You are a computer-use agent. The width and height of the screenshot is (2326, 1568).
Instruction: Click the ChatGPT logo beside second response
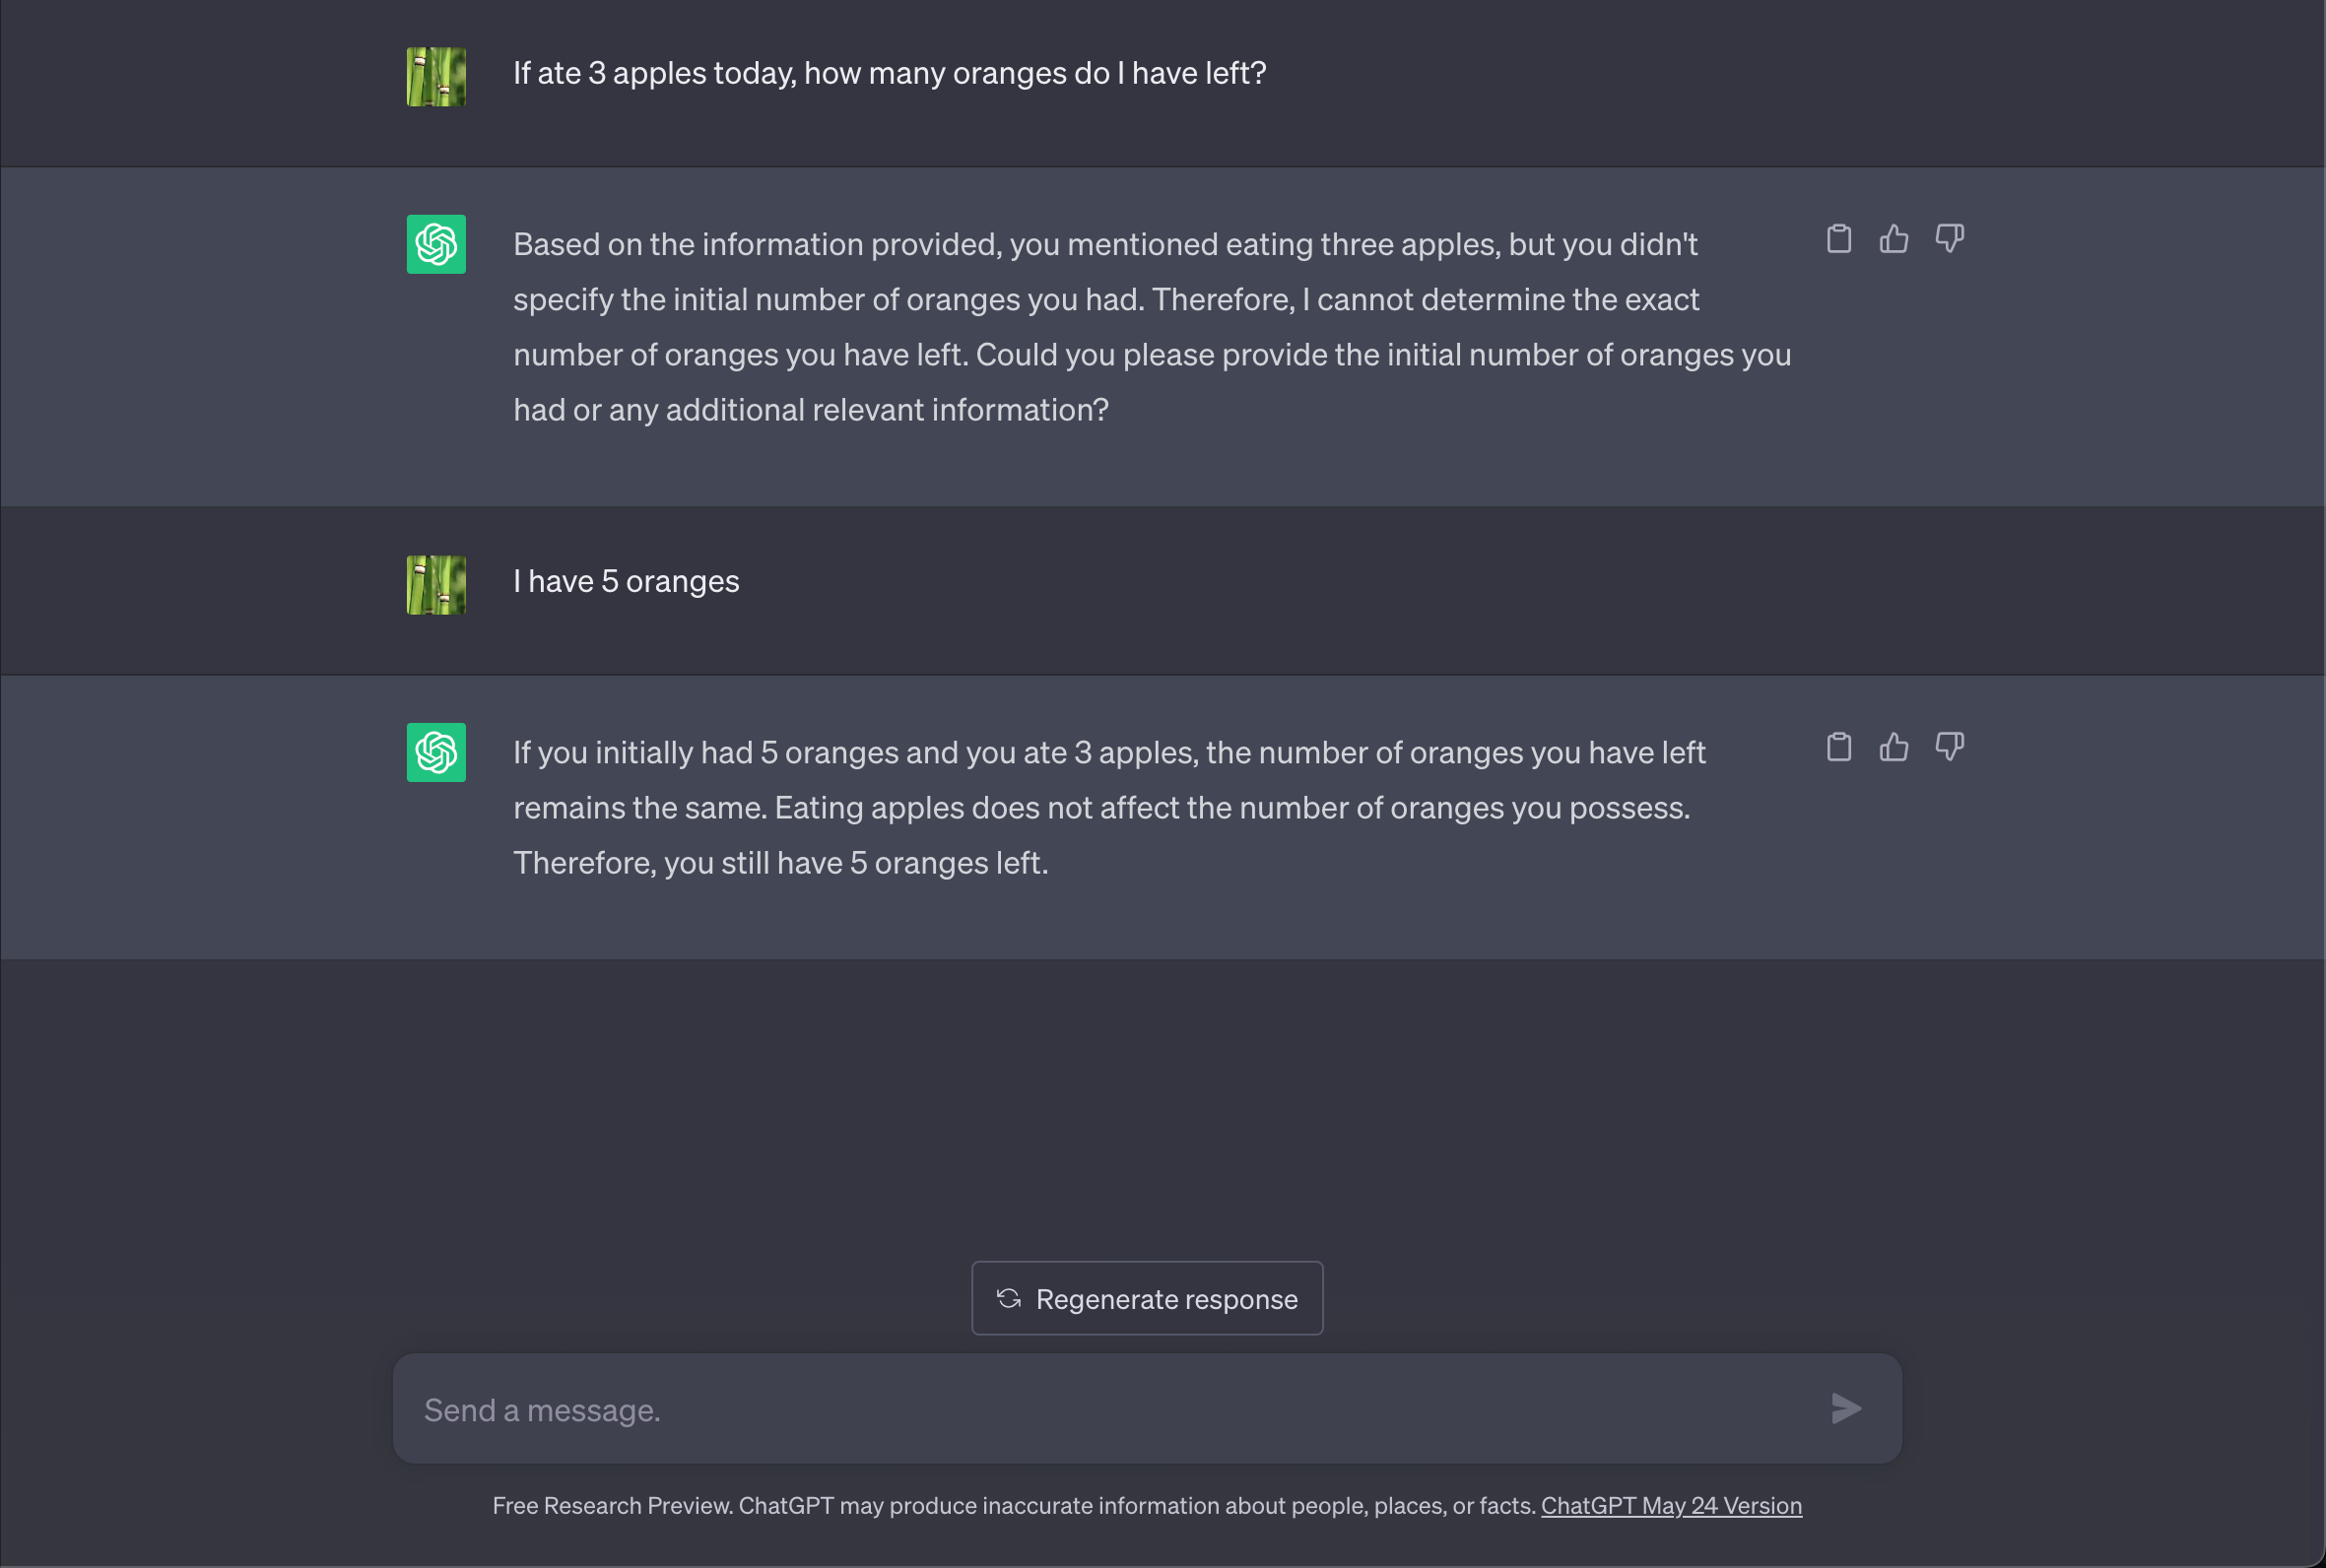click(436, 752)
